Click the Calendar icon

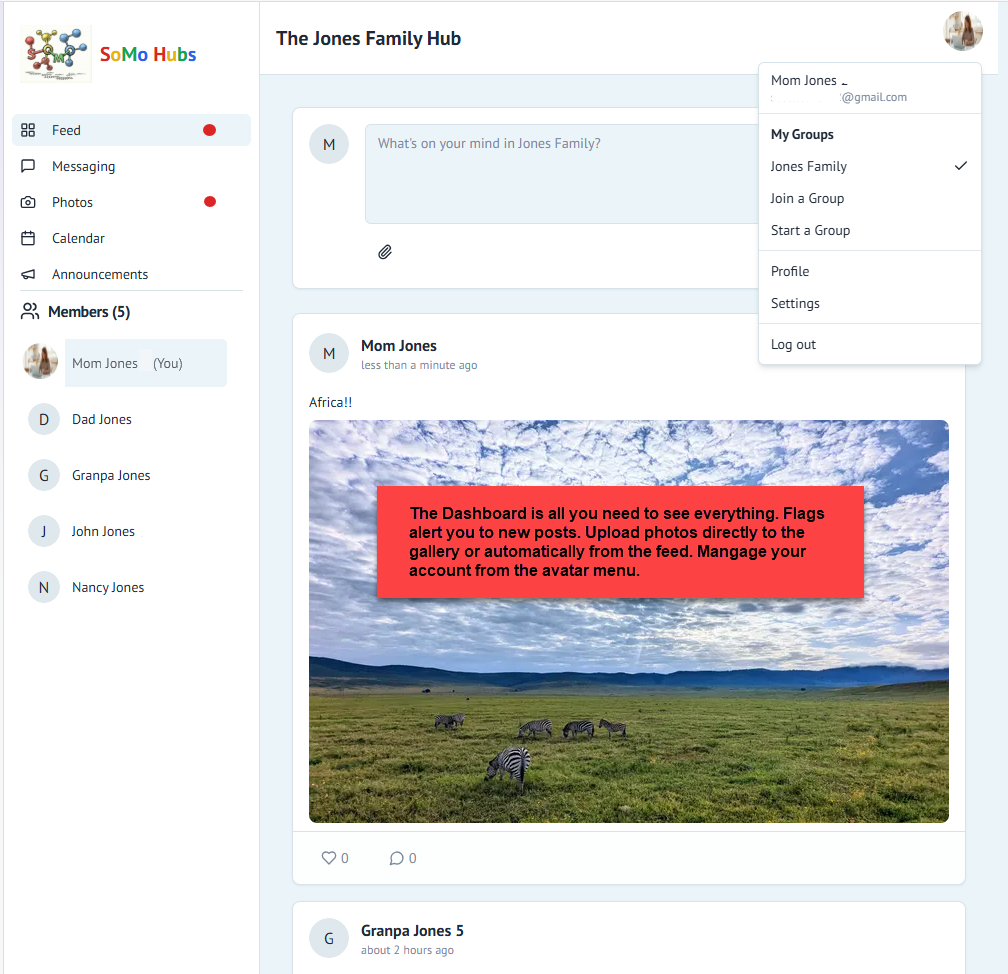click(x=29, y=237)
